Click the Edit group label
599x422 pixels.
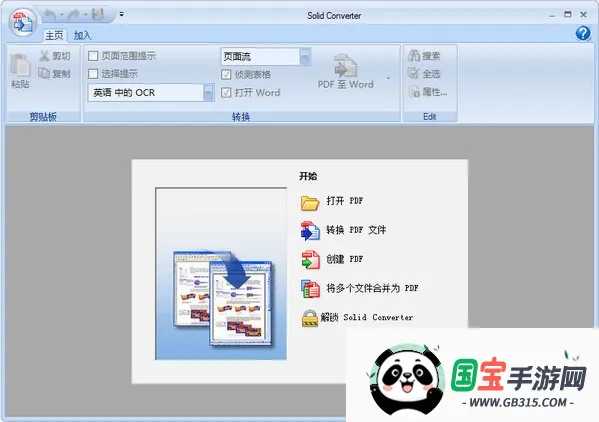point(430,116)
